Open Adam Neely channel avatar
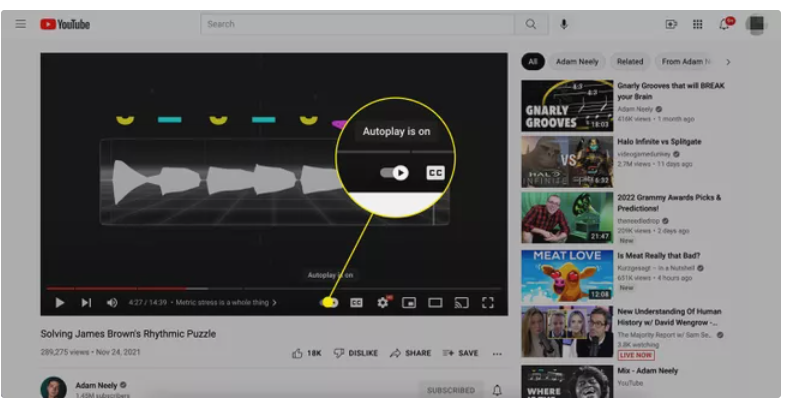The width and height of the screenshot is (798, 410). pyautogui.click(x=53, y=388)
